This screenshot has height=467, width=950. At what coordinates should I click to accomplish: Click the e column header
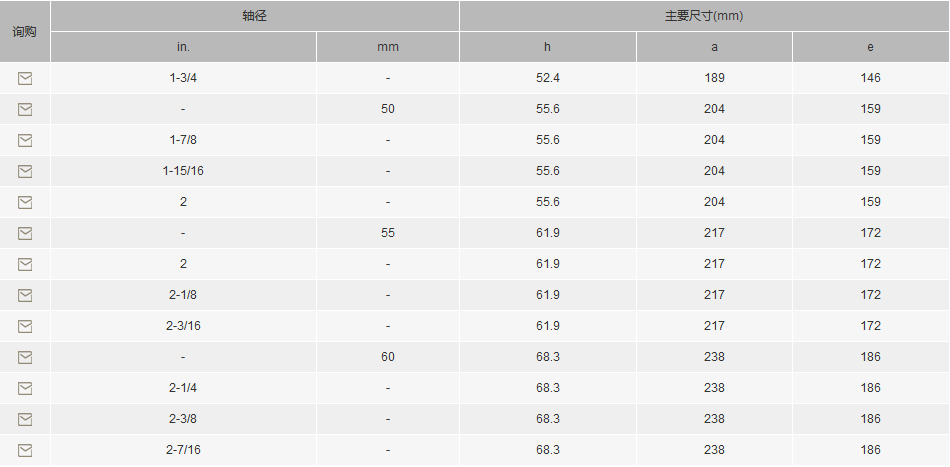coord(871,47)
